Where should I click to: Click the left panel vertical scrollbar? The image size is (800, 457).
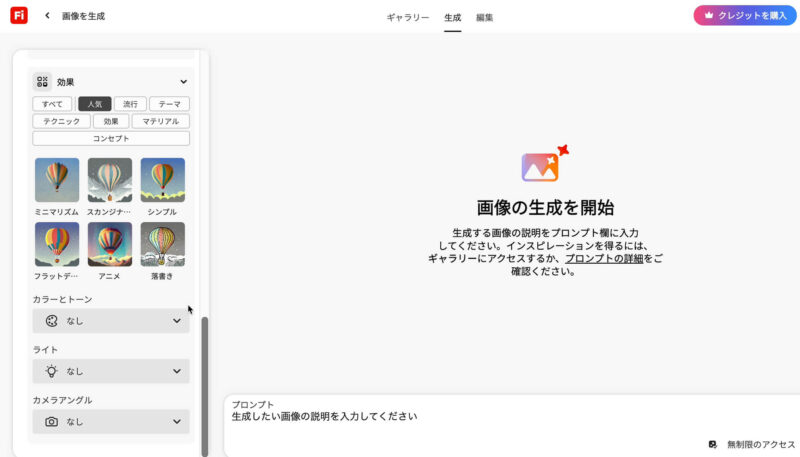coord(205,386)
